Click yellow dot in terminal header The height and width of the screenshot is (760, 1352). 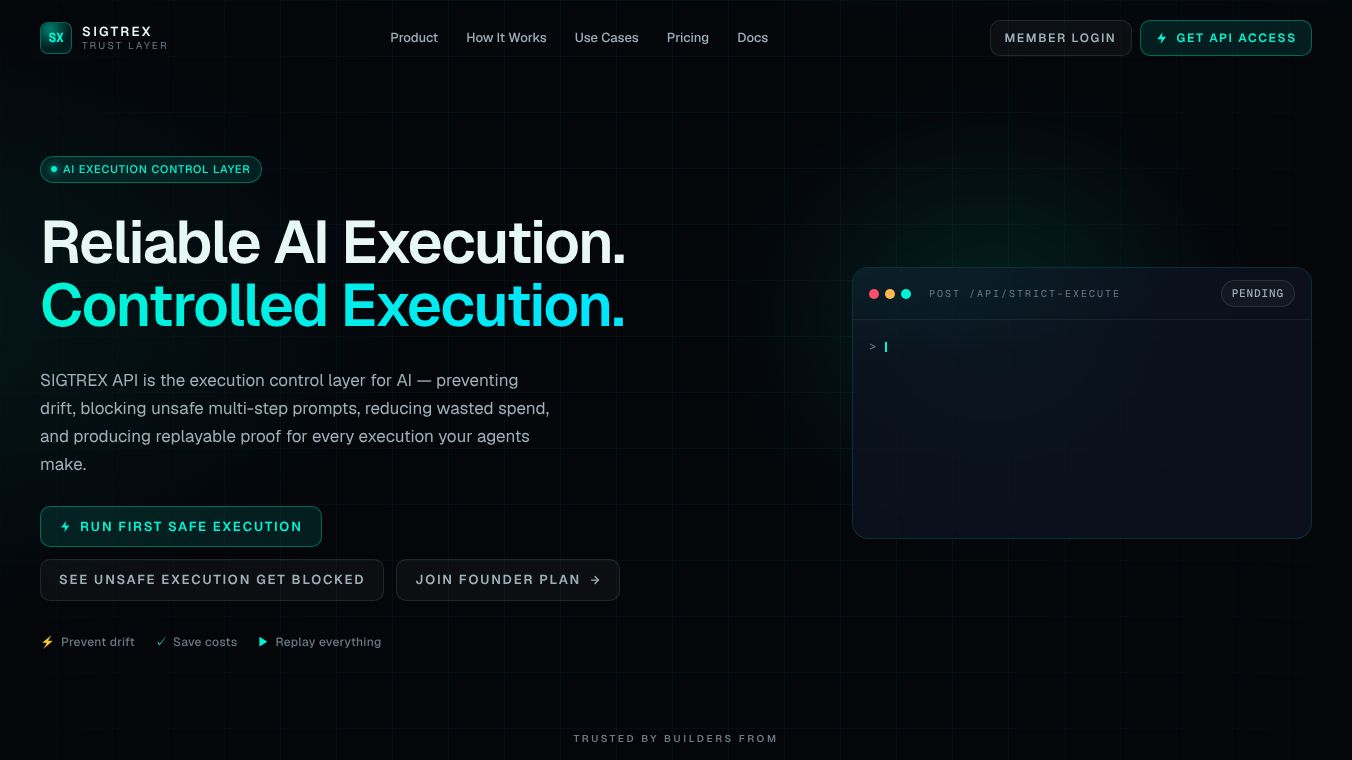(x=890, y=294)
